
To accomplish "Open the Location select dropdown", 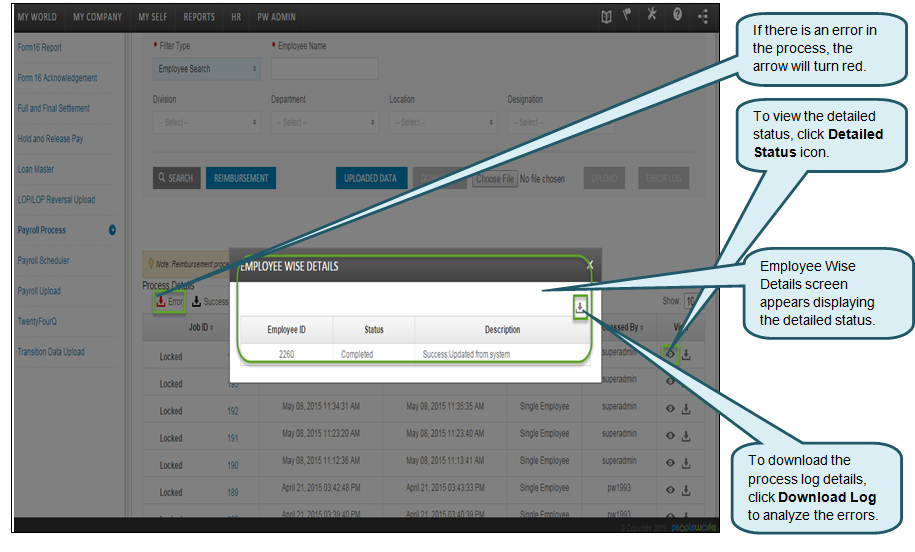I will [443, 123].
